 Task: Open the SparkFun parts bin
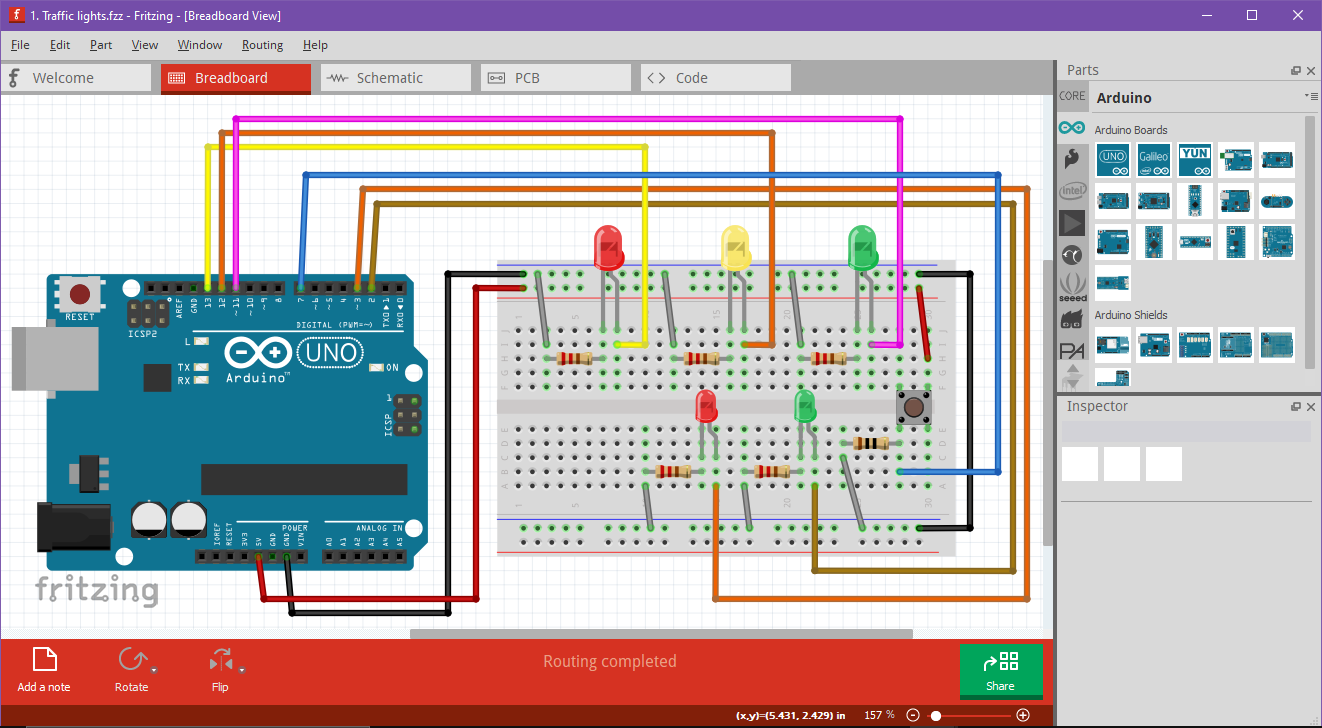1072,156
